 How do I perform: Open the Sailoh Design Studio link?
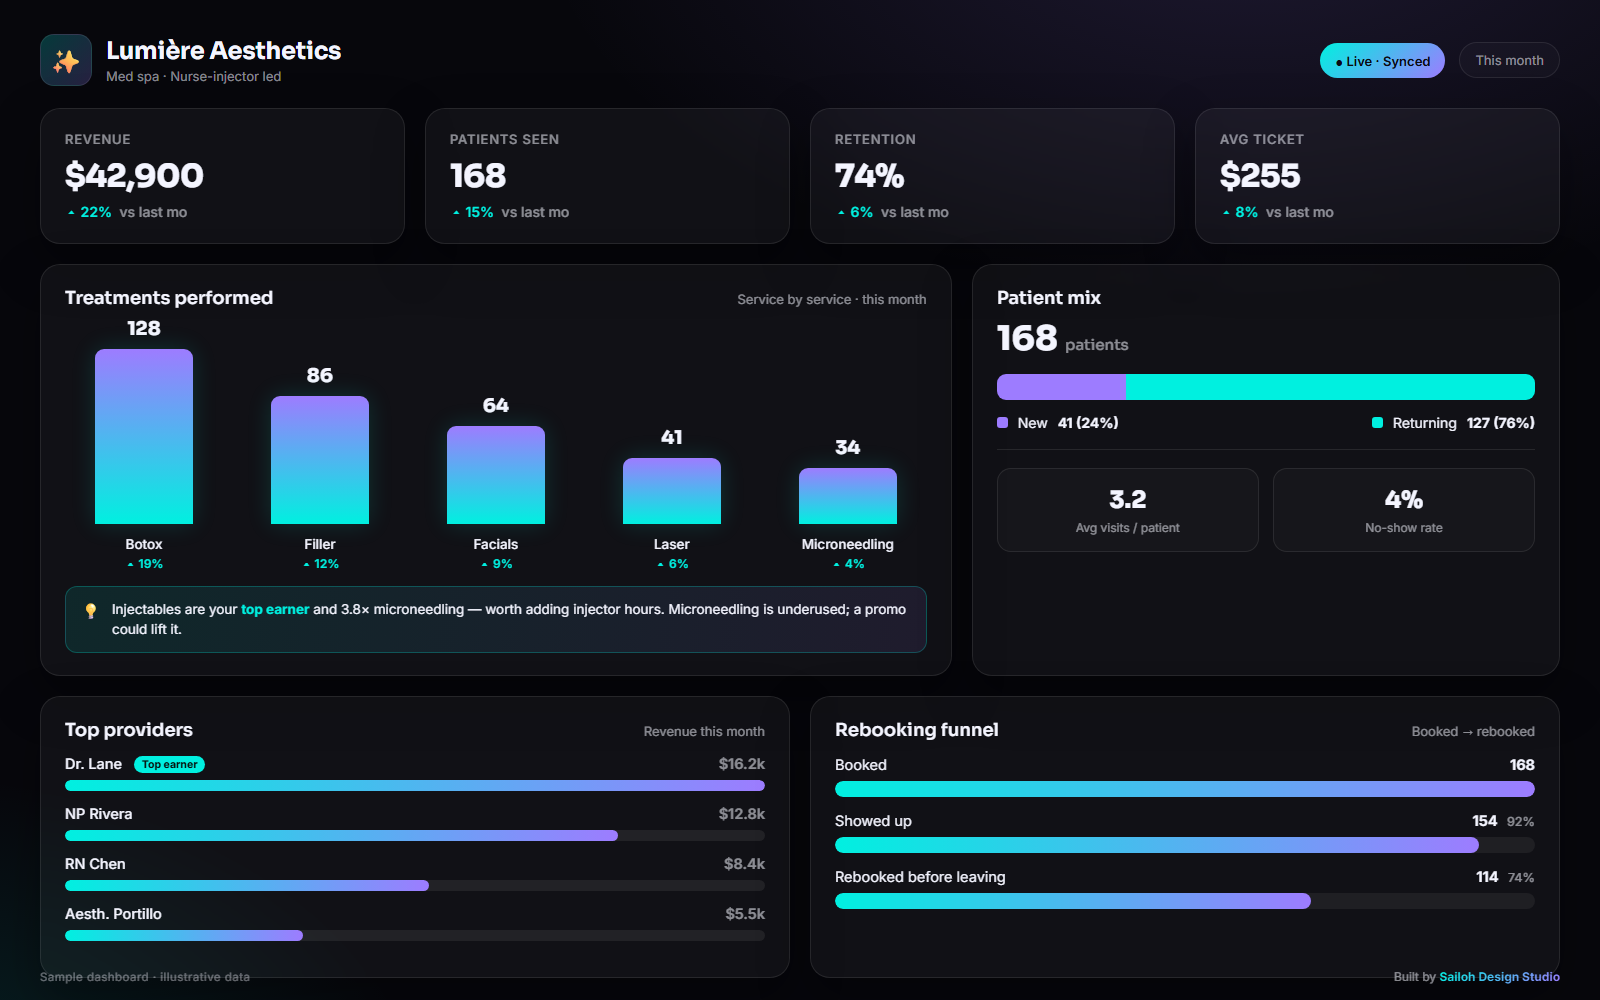(x=1499, y=977)
